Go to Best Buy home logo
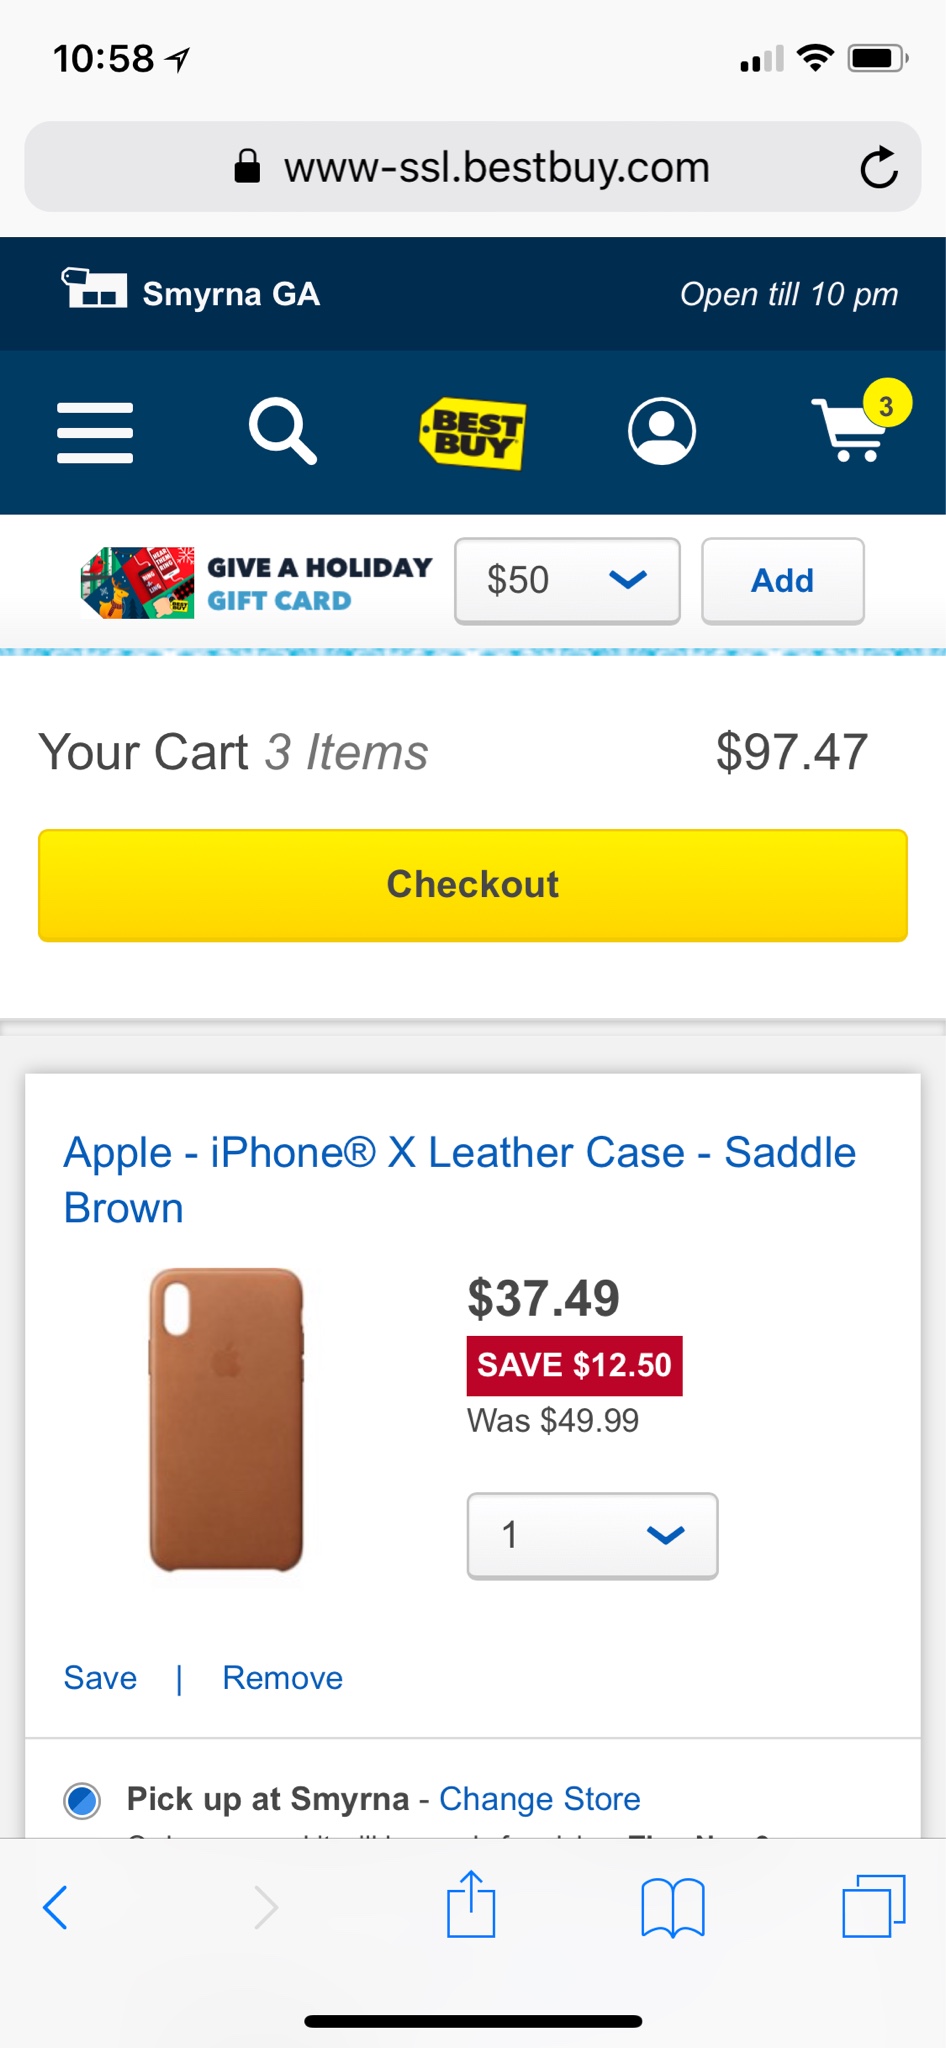Screen dimensions: 946x2048 tap(473, 433)
